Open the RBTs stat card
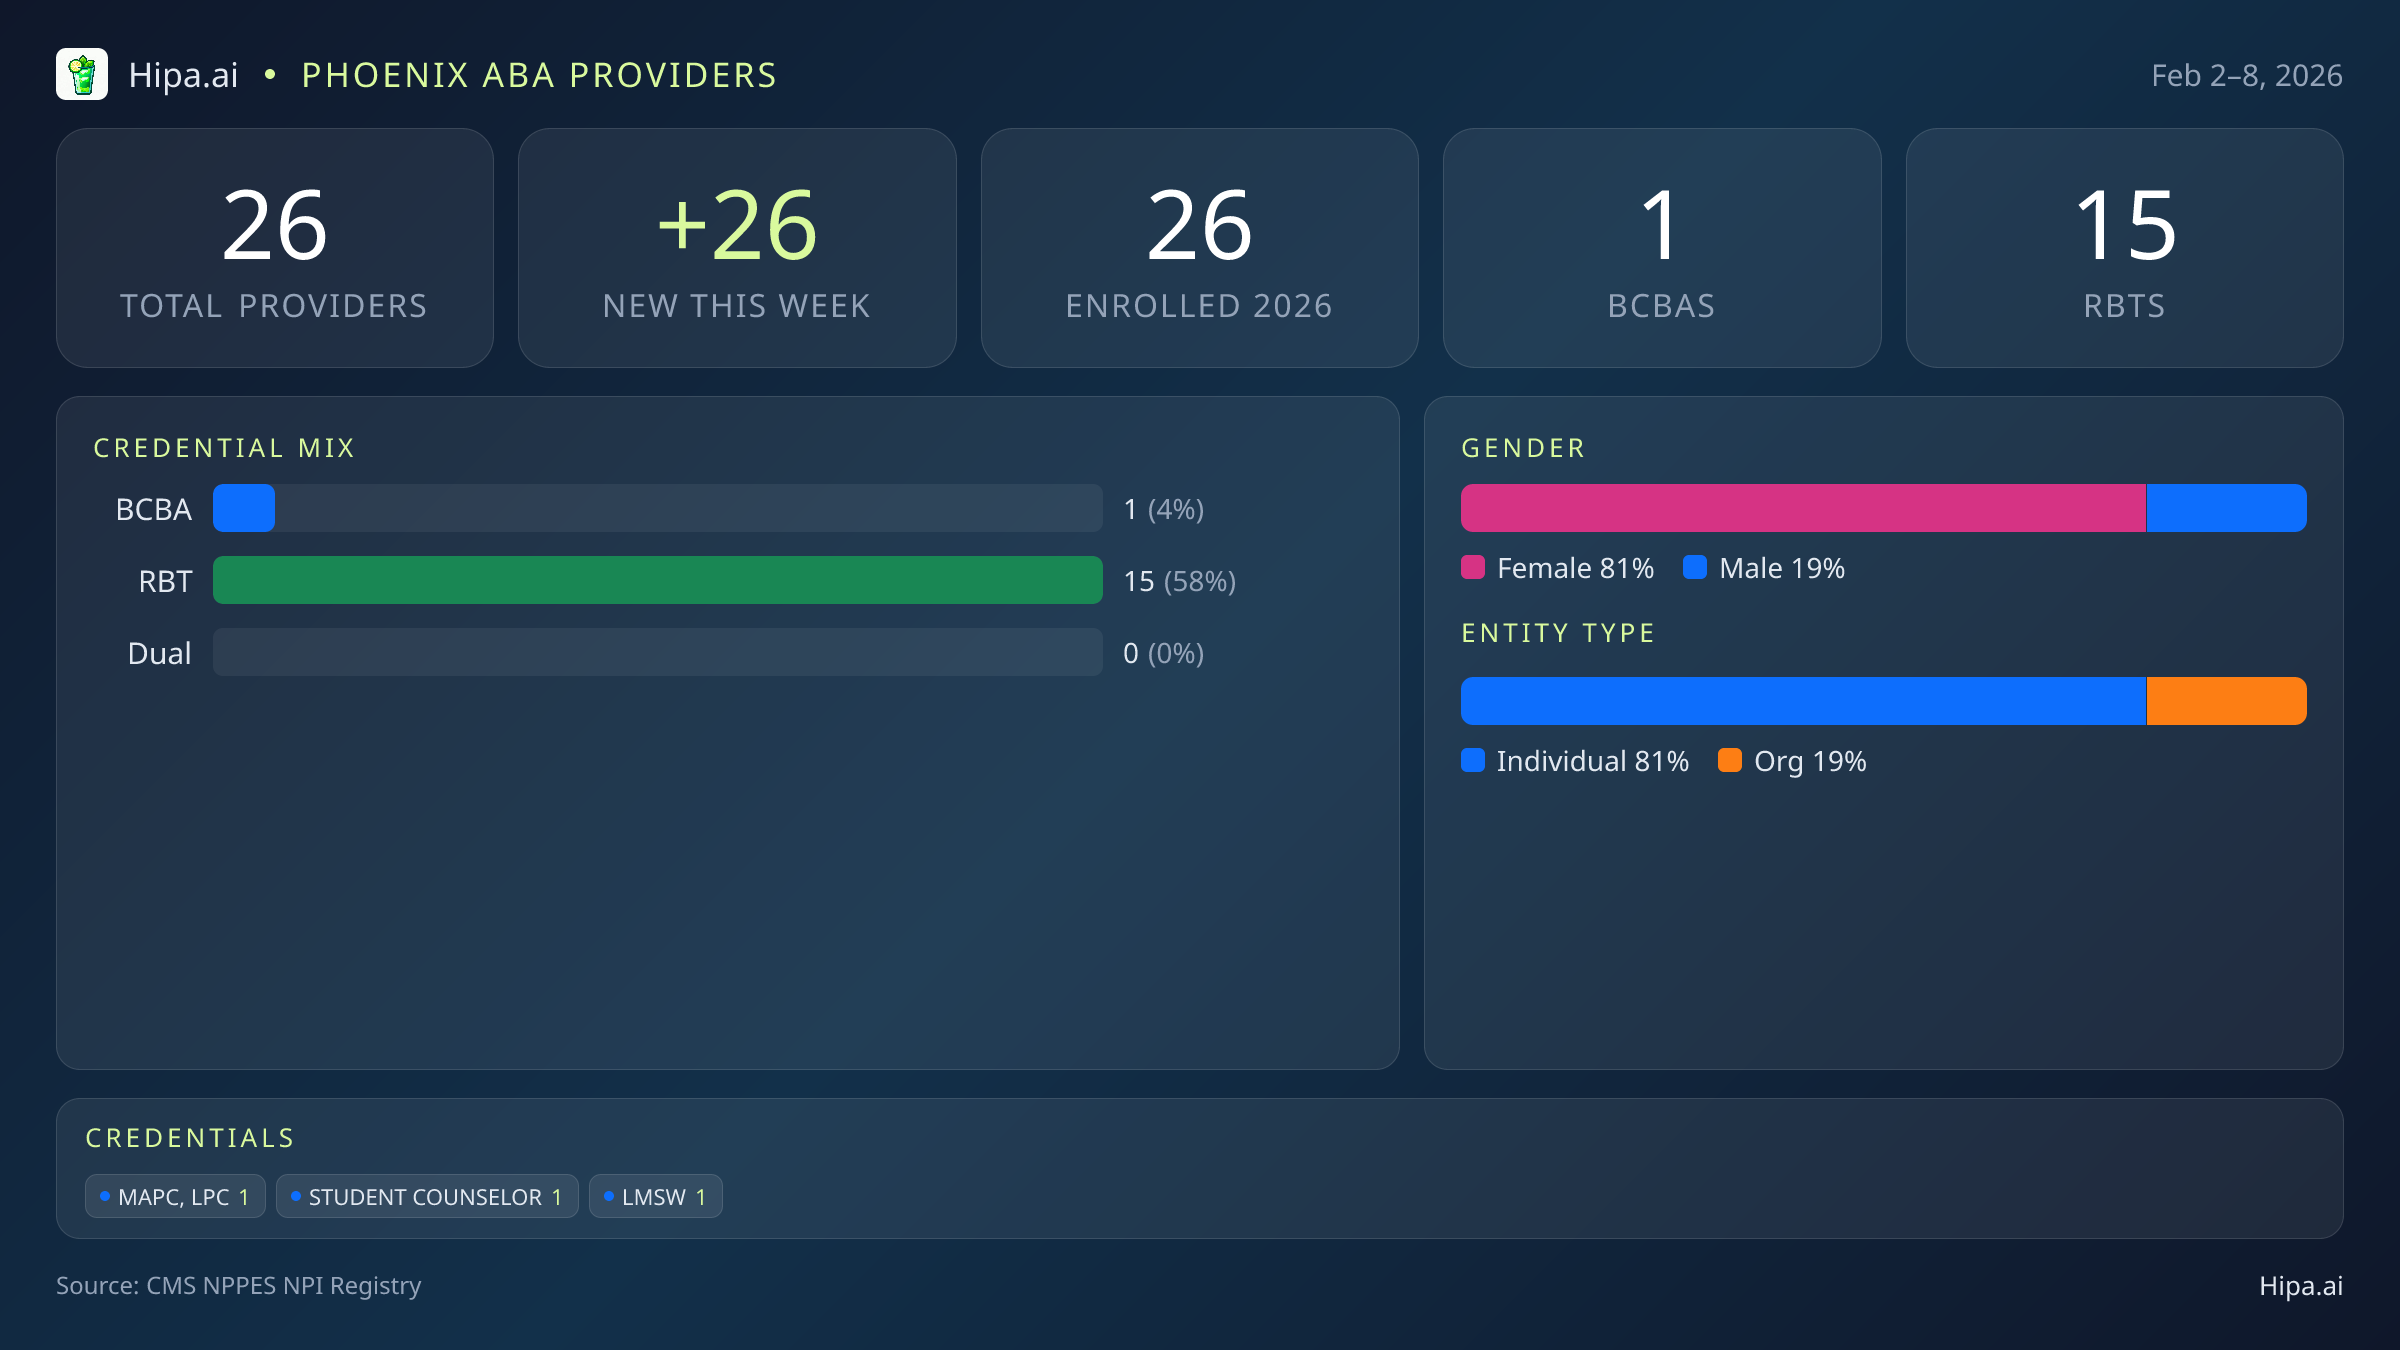 [x=2124, y=248]
